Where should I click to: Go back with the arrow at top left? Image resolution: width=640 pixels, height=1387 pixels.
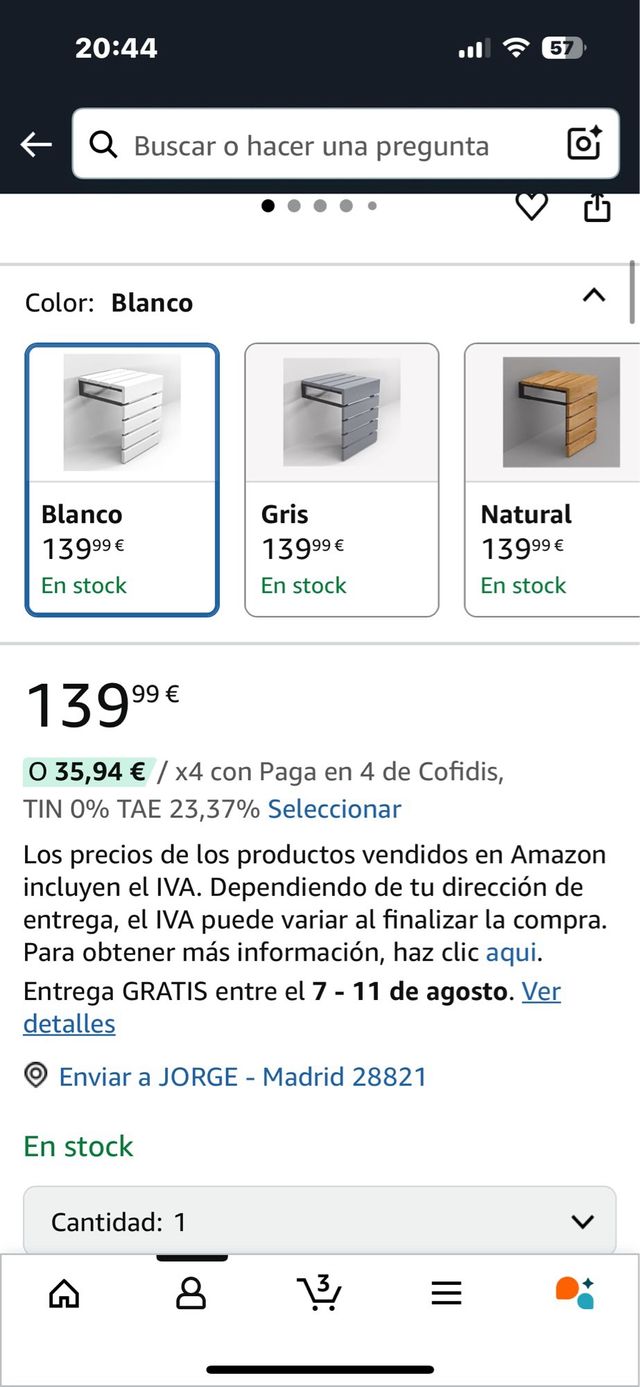point(36,144)
